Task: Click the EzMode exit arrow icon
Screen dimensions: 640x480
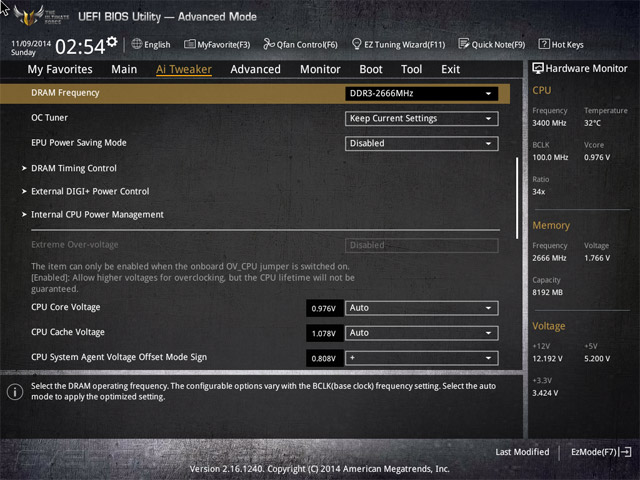Action: (x=626, y=452)
